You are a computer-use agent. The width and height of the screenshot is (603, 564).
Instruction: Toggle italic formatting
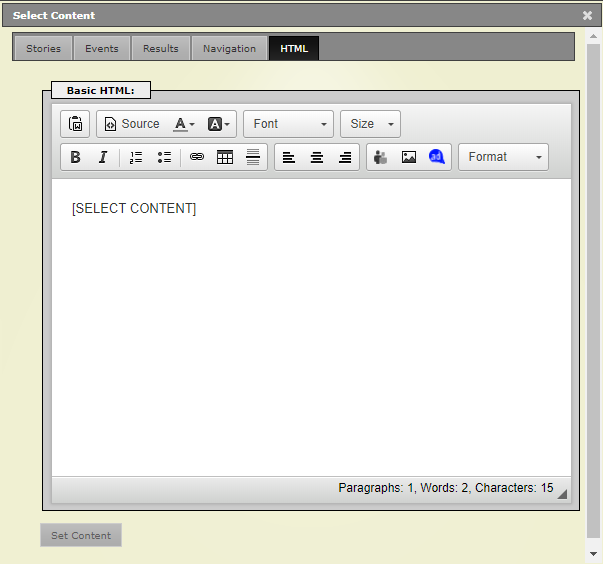[103, 157]
